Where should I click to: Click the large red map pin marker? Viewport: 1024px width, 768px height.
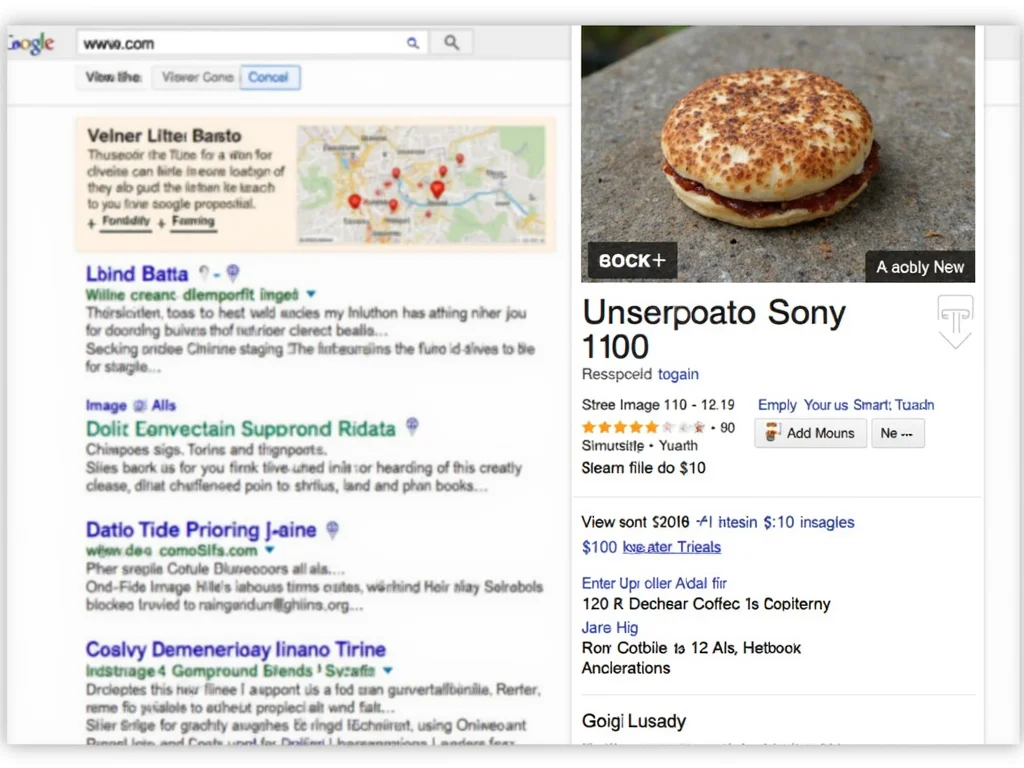(437, 189)
